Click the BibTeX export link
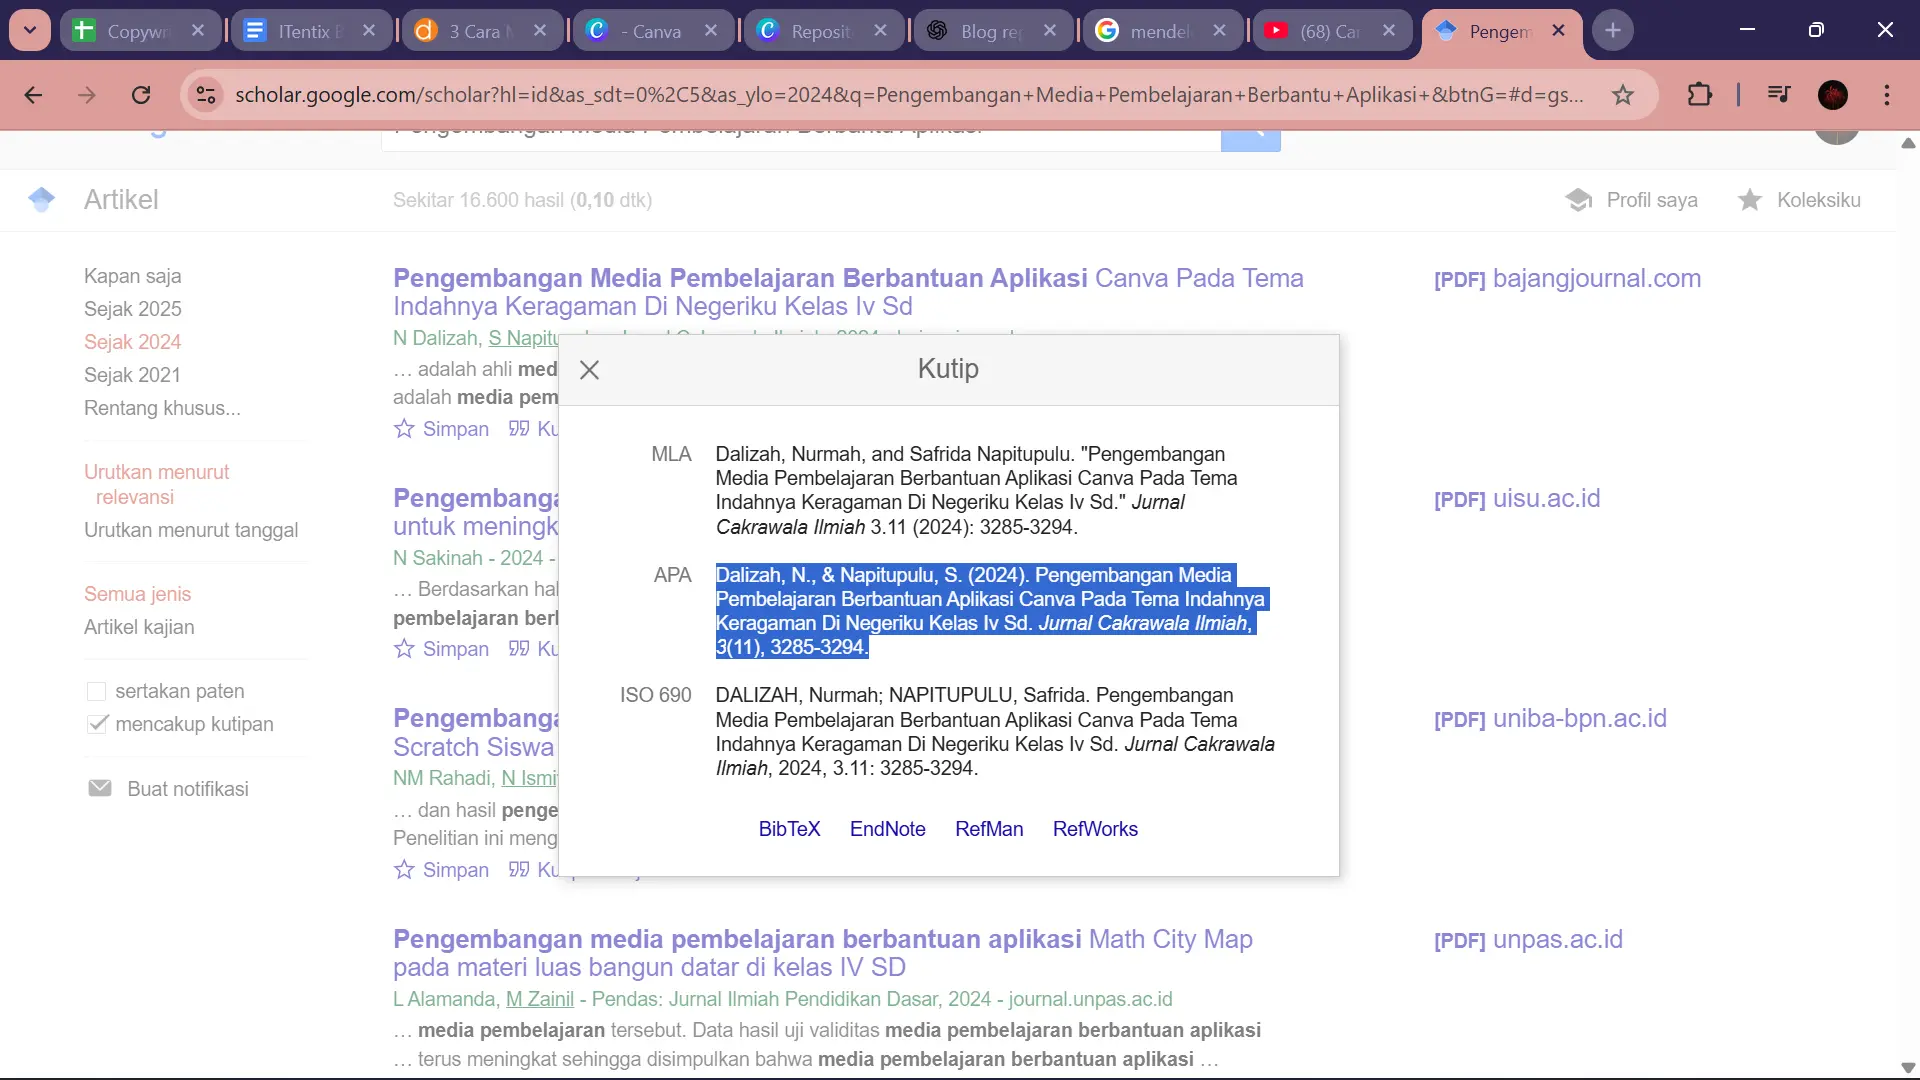 point(789,829)
